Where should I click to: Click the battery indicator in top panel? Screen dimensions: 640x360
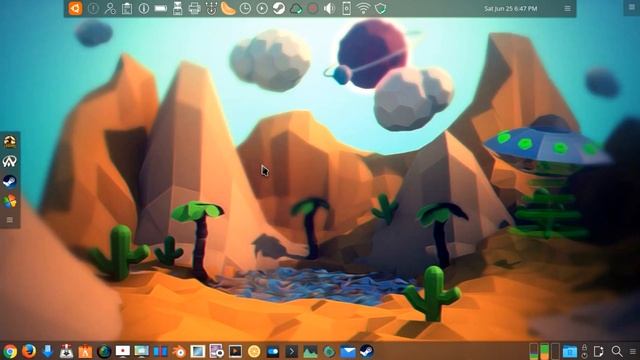coord(161,8)
